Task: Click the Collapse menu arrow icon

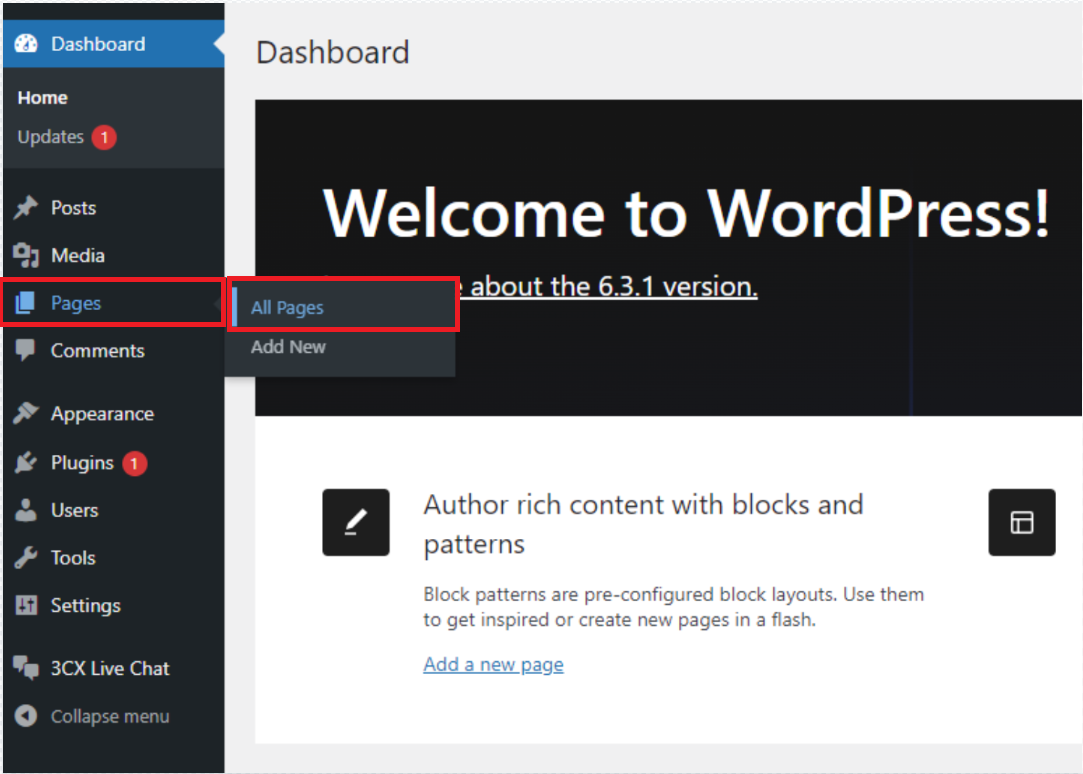Action: click(26, 716)
